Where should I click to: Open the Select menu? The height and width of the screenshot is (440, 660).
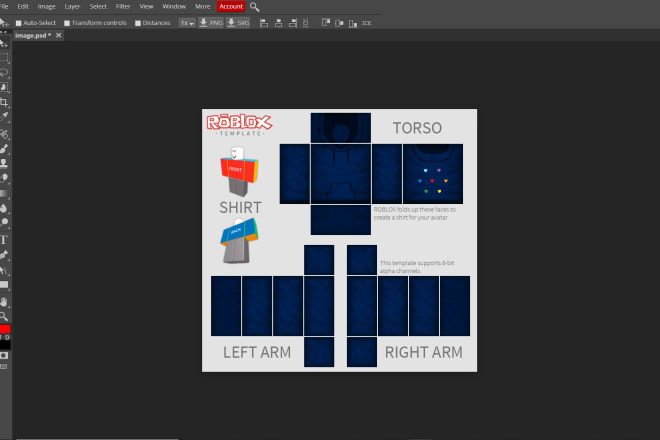point(98,6)
